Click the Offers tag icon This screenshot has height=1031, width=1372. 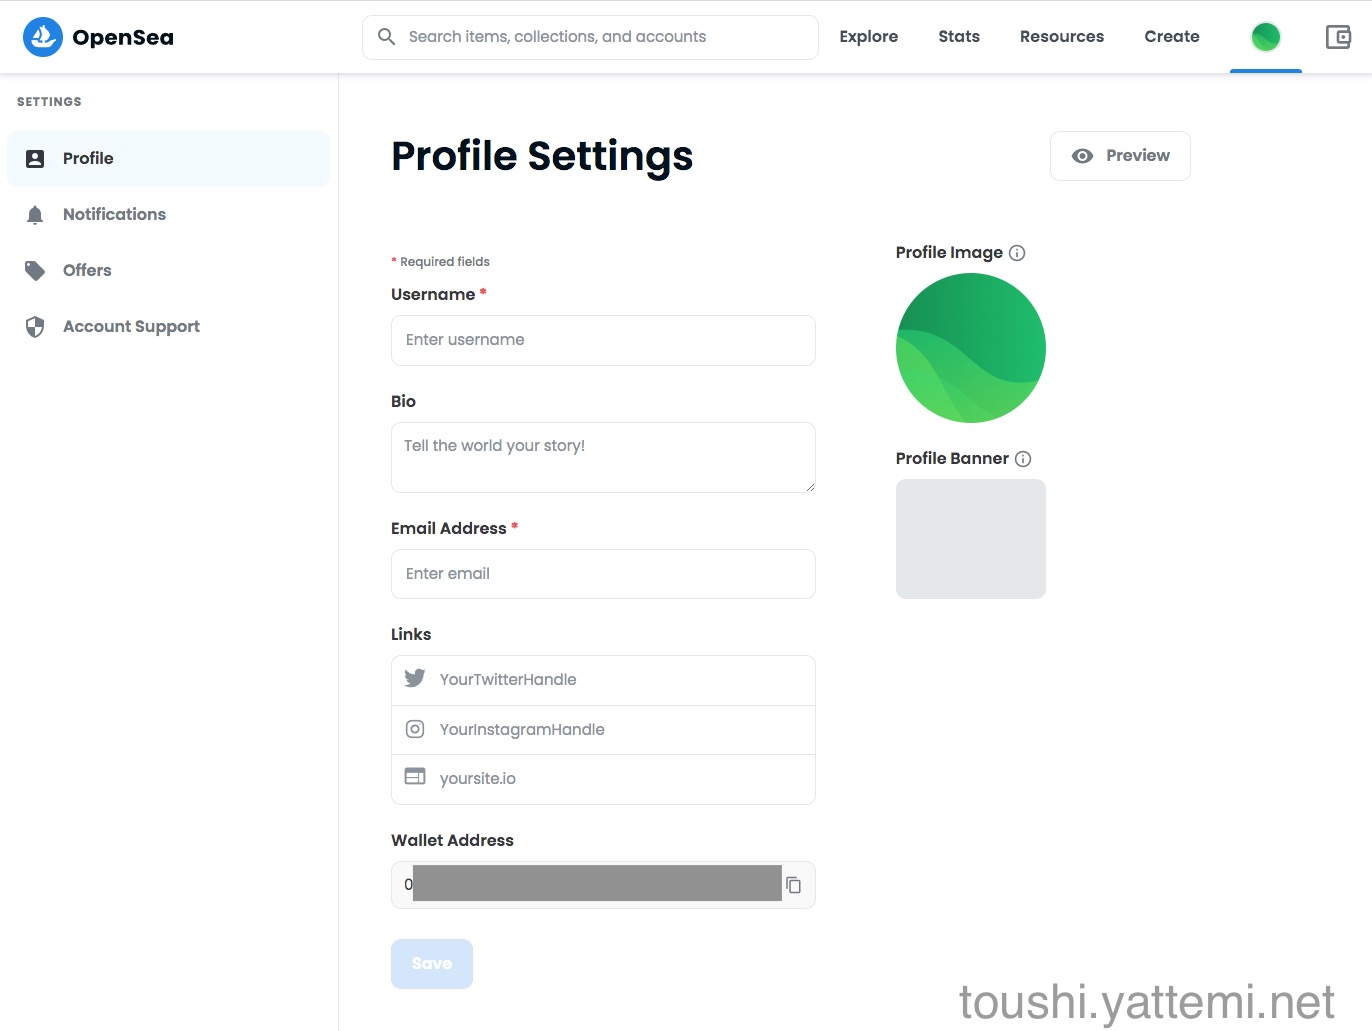pos(35,271)
